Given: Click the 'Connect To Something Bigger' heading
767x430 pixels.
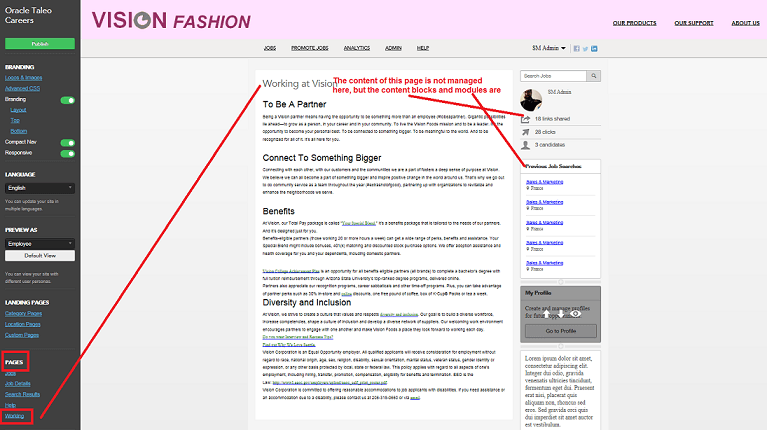Looking at the screenshot, I should (322, 158).
